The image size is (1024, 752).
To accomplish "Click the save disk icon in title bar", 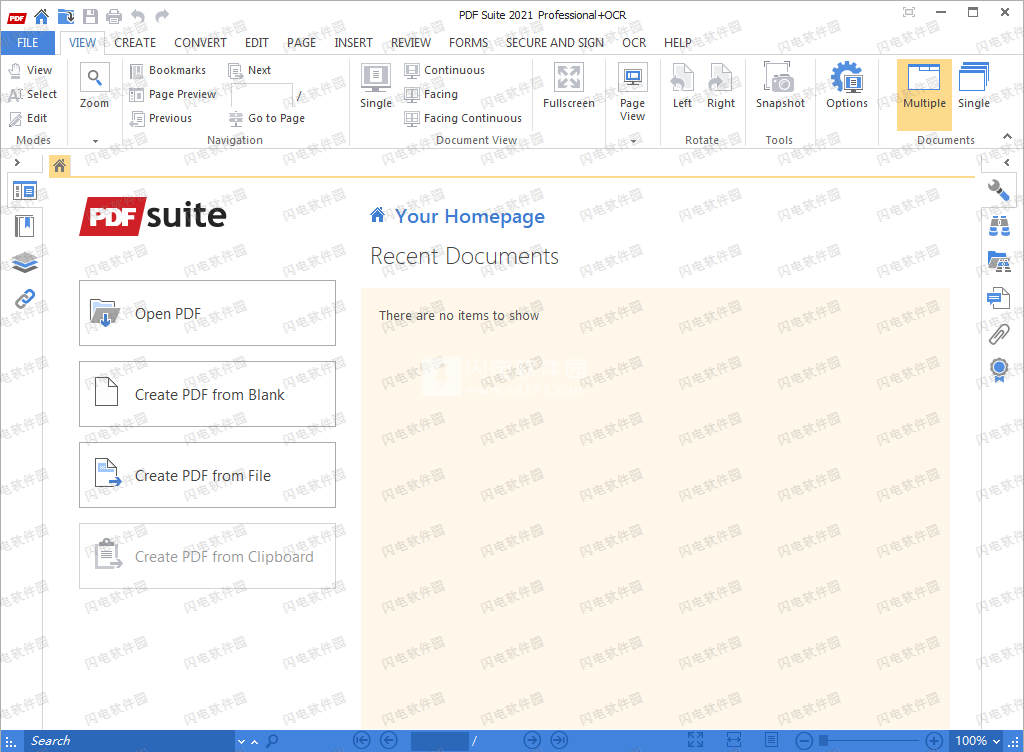I will (x=90, y=16).
